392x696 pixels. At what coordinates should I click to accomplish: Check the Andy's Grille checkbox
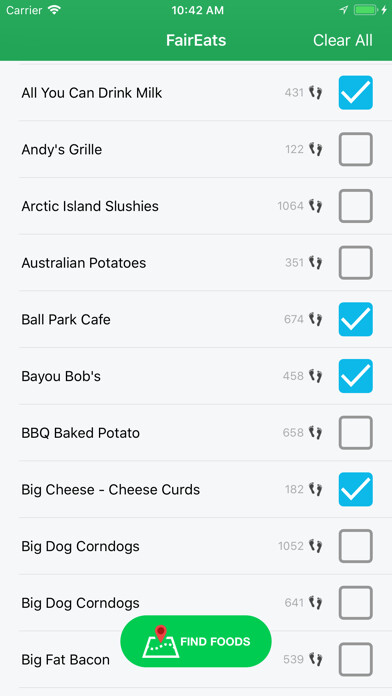[356, 149]
